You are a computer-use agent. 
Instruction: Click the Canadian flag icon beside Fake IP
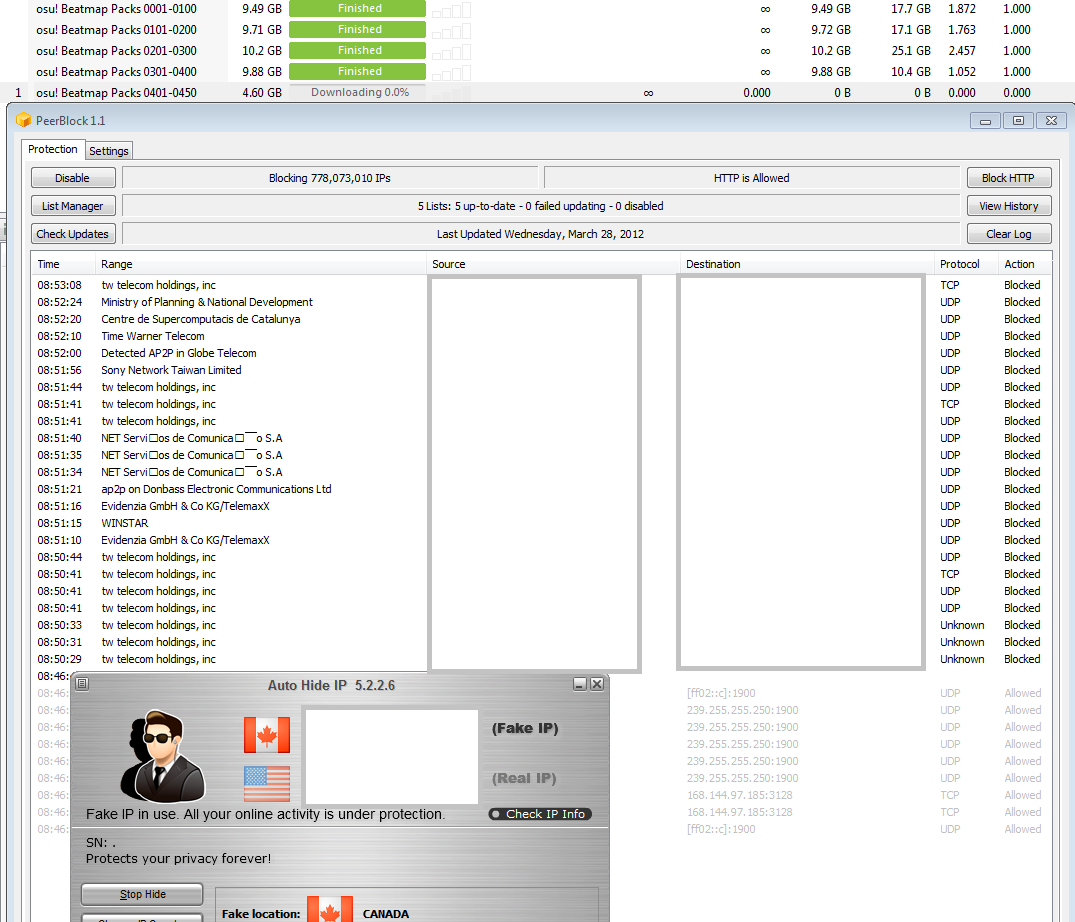(267, 735)
